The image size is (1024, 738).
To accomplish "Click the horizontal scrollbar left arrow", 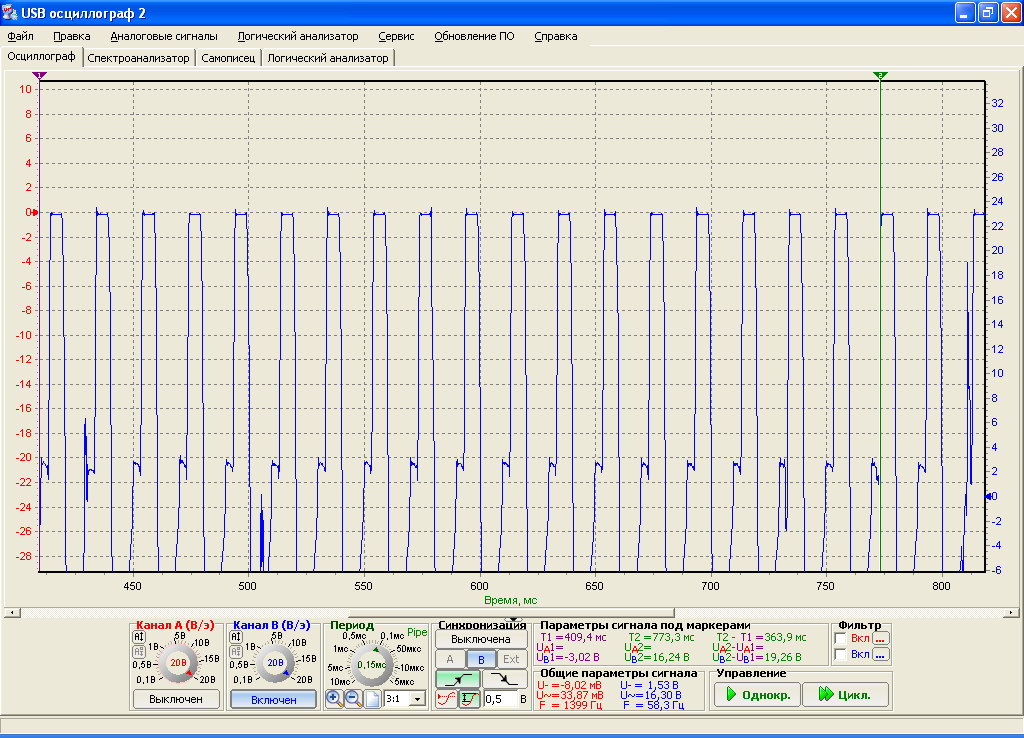I will 12,613.
